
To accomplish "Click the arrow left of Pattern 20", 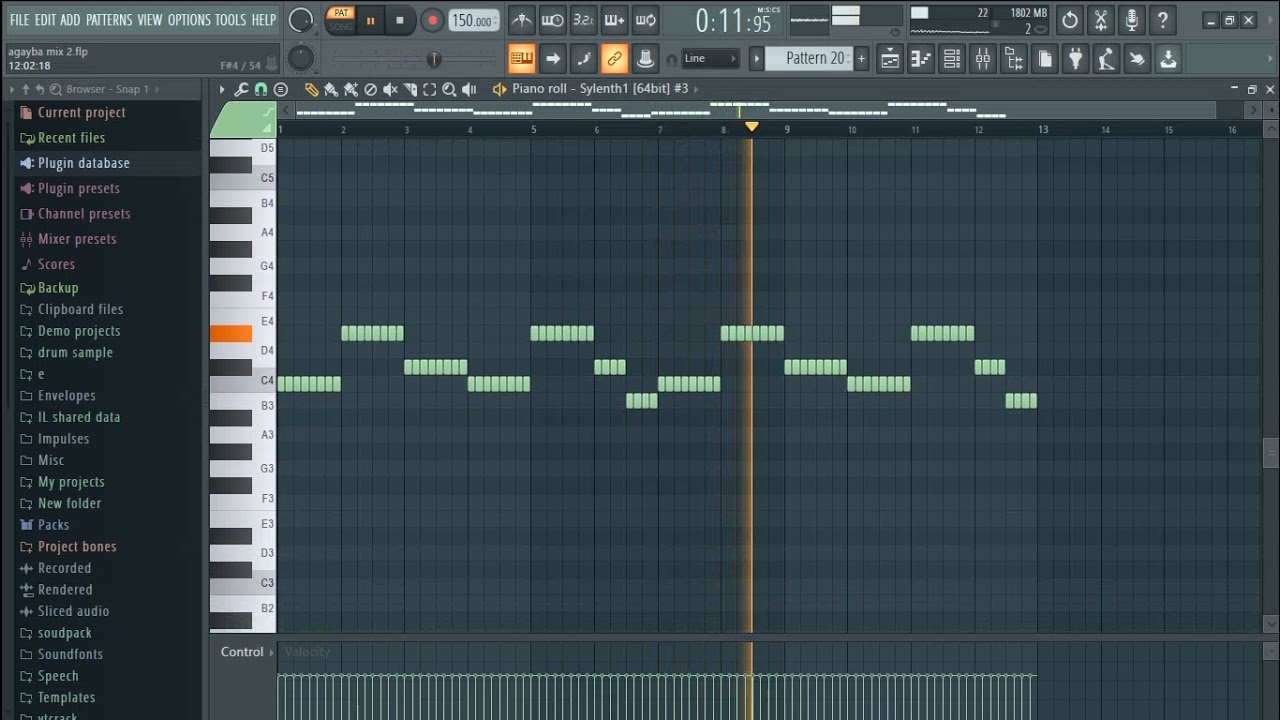I will tap(757, 59).
